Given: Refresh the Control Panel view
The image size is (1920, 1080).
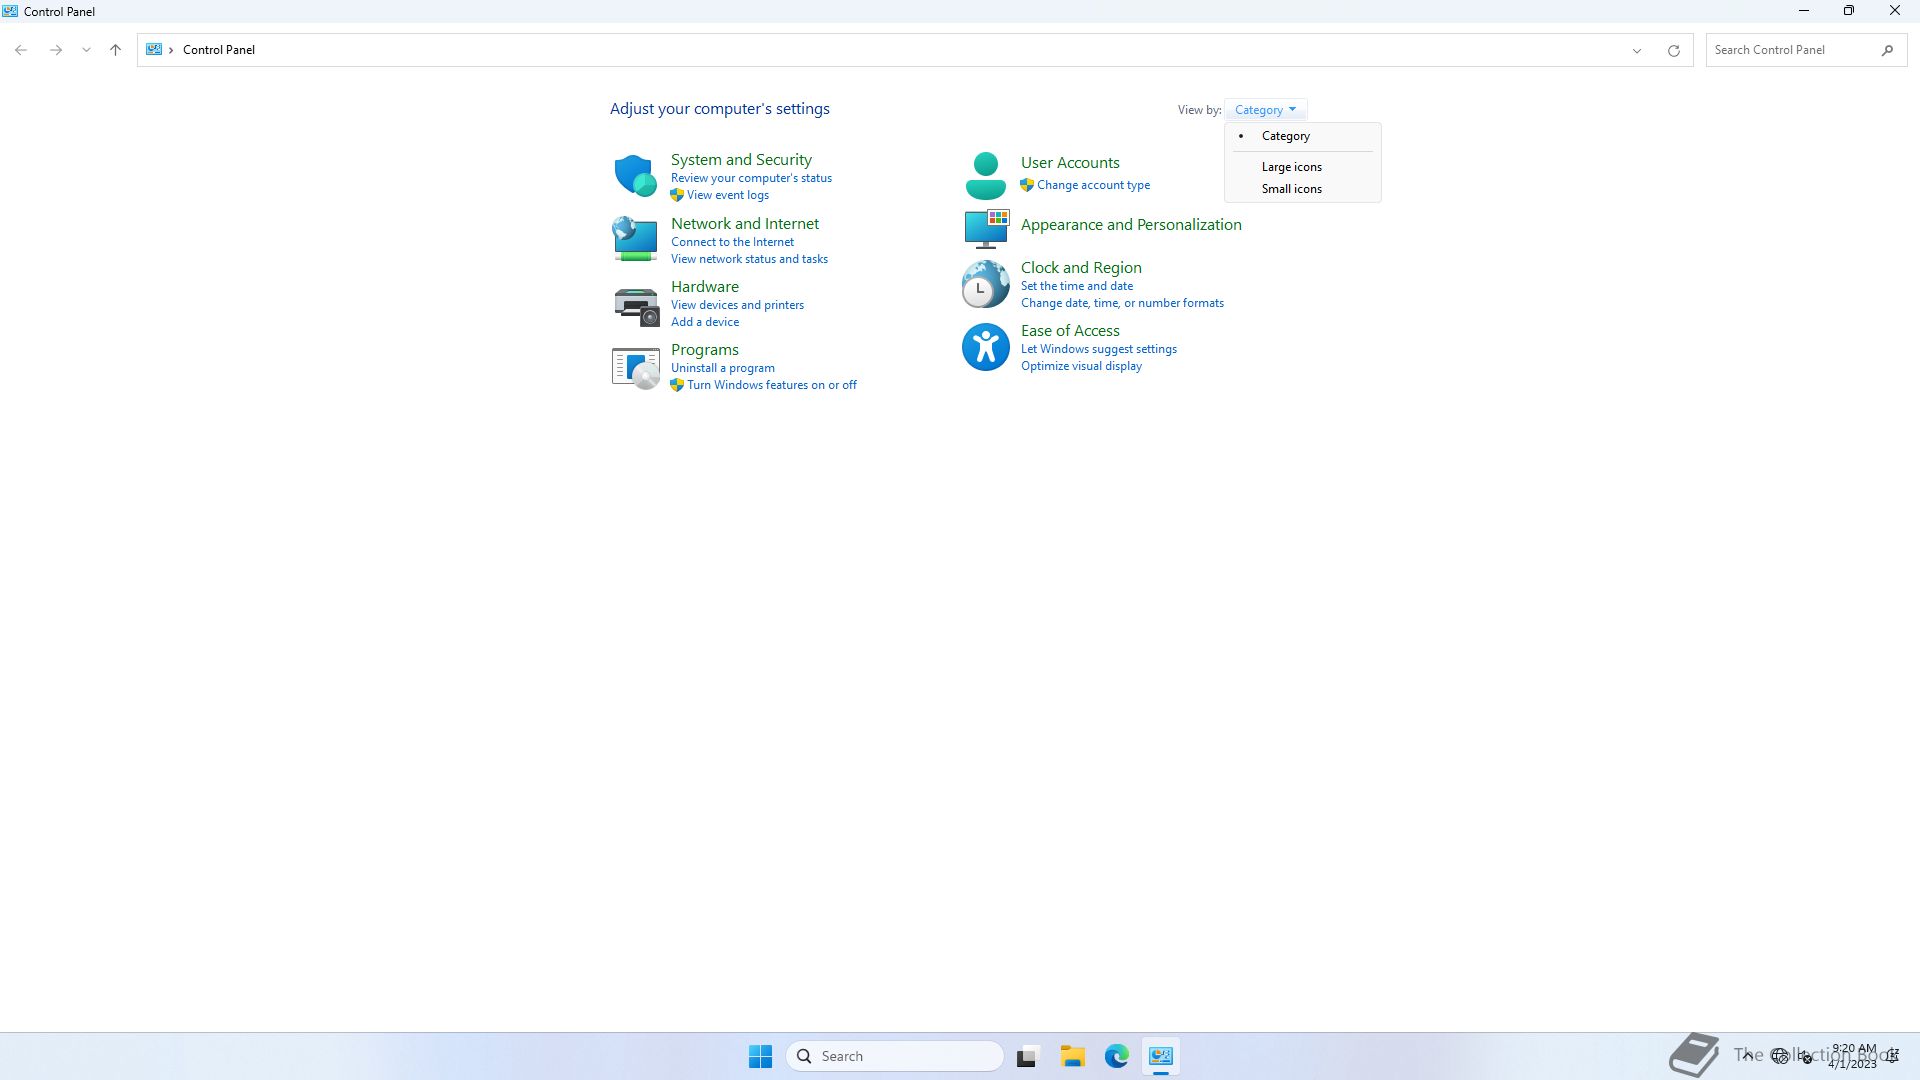Looking at the screenshot, I should 1673,50.
